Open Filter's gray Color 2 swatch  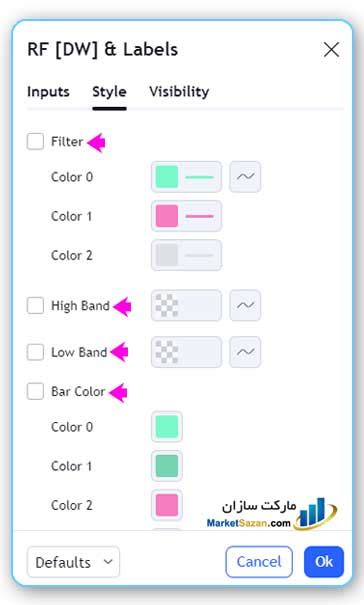tap(186, 255)
